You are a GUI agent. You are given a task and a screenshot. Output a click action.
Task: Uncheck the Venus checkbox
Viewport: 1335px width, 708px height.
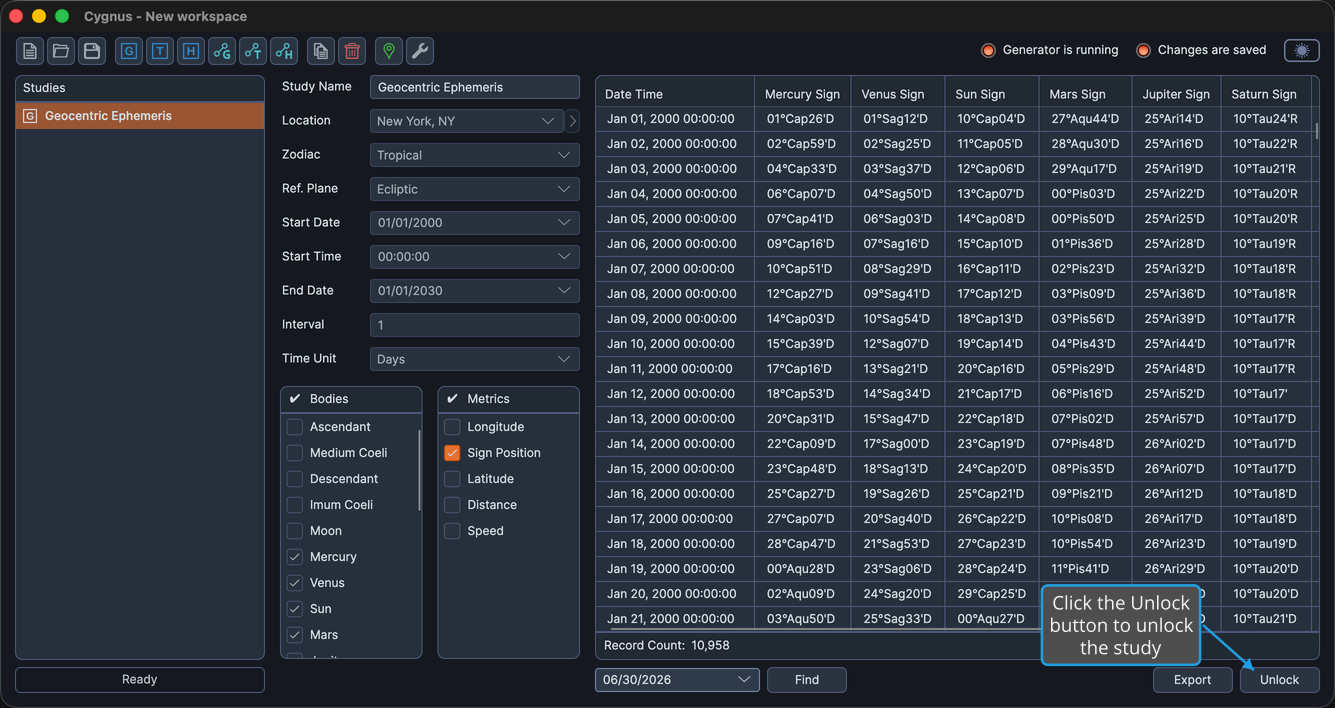click(x=295, y=583)
